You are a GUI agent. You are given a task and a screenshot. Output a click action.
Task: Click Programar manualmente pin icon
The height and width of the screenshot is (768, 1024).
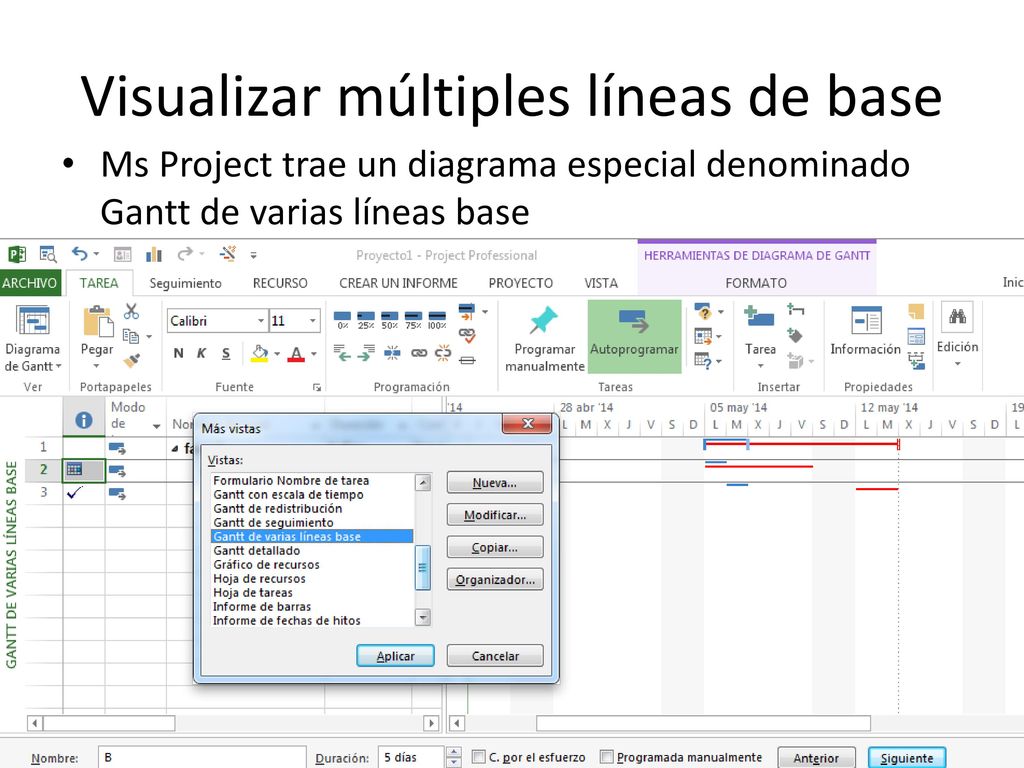(543, 320)
